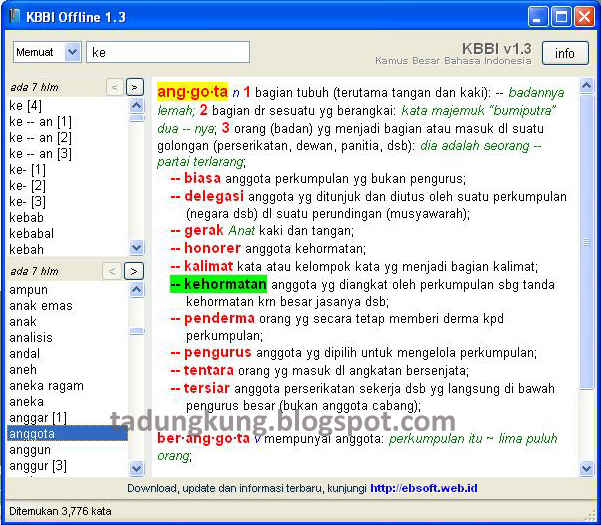Click the '-- penderma' subentry
Screen dimensions: 601x525
coord(212,318)
